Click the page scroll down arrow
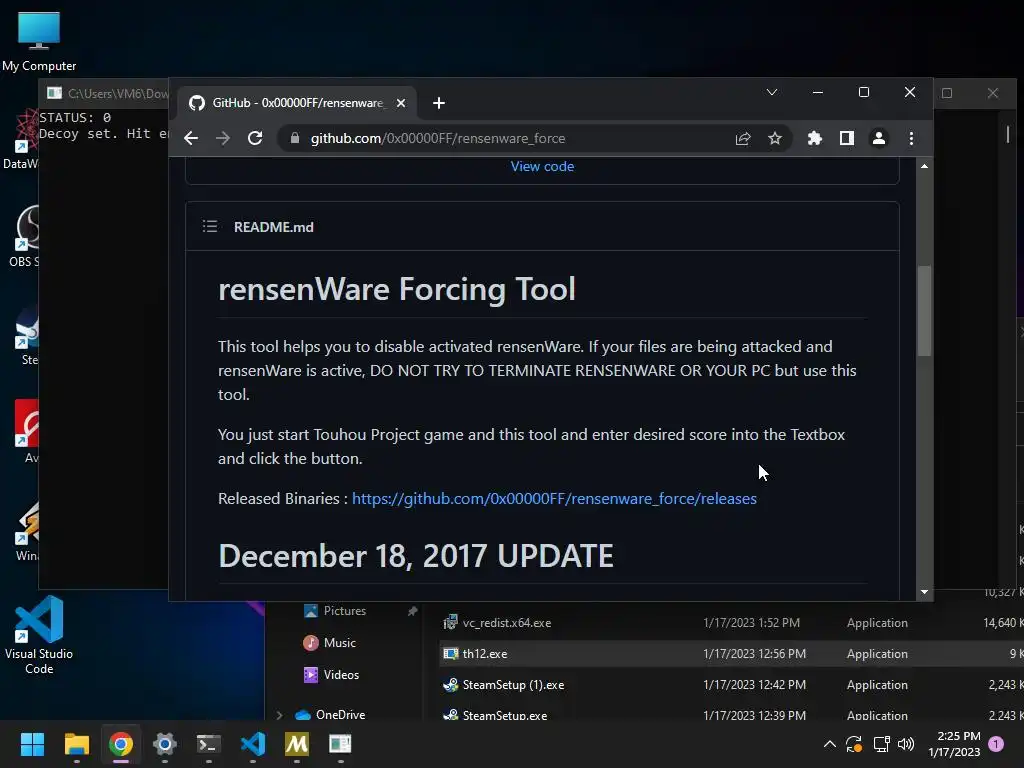Image resolution: width=1024 pixels, height=768 pixels. 924,592
